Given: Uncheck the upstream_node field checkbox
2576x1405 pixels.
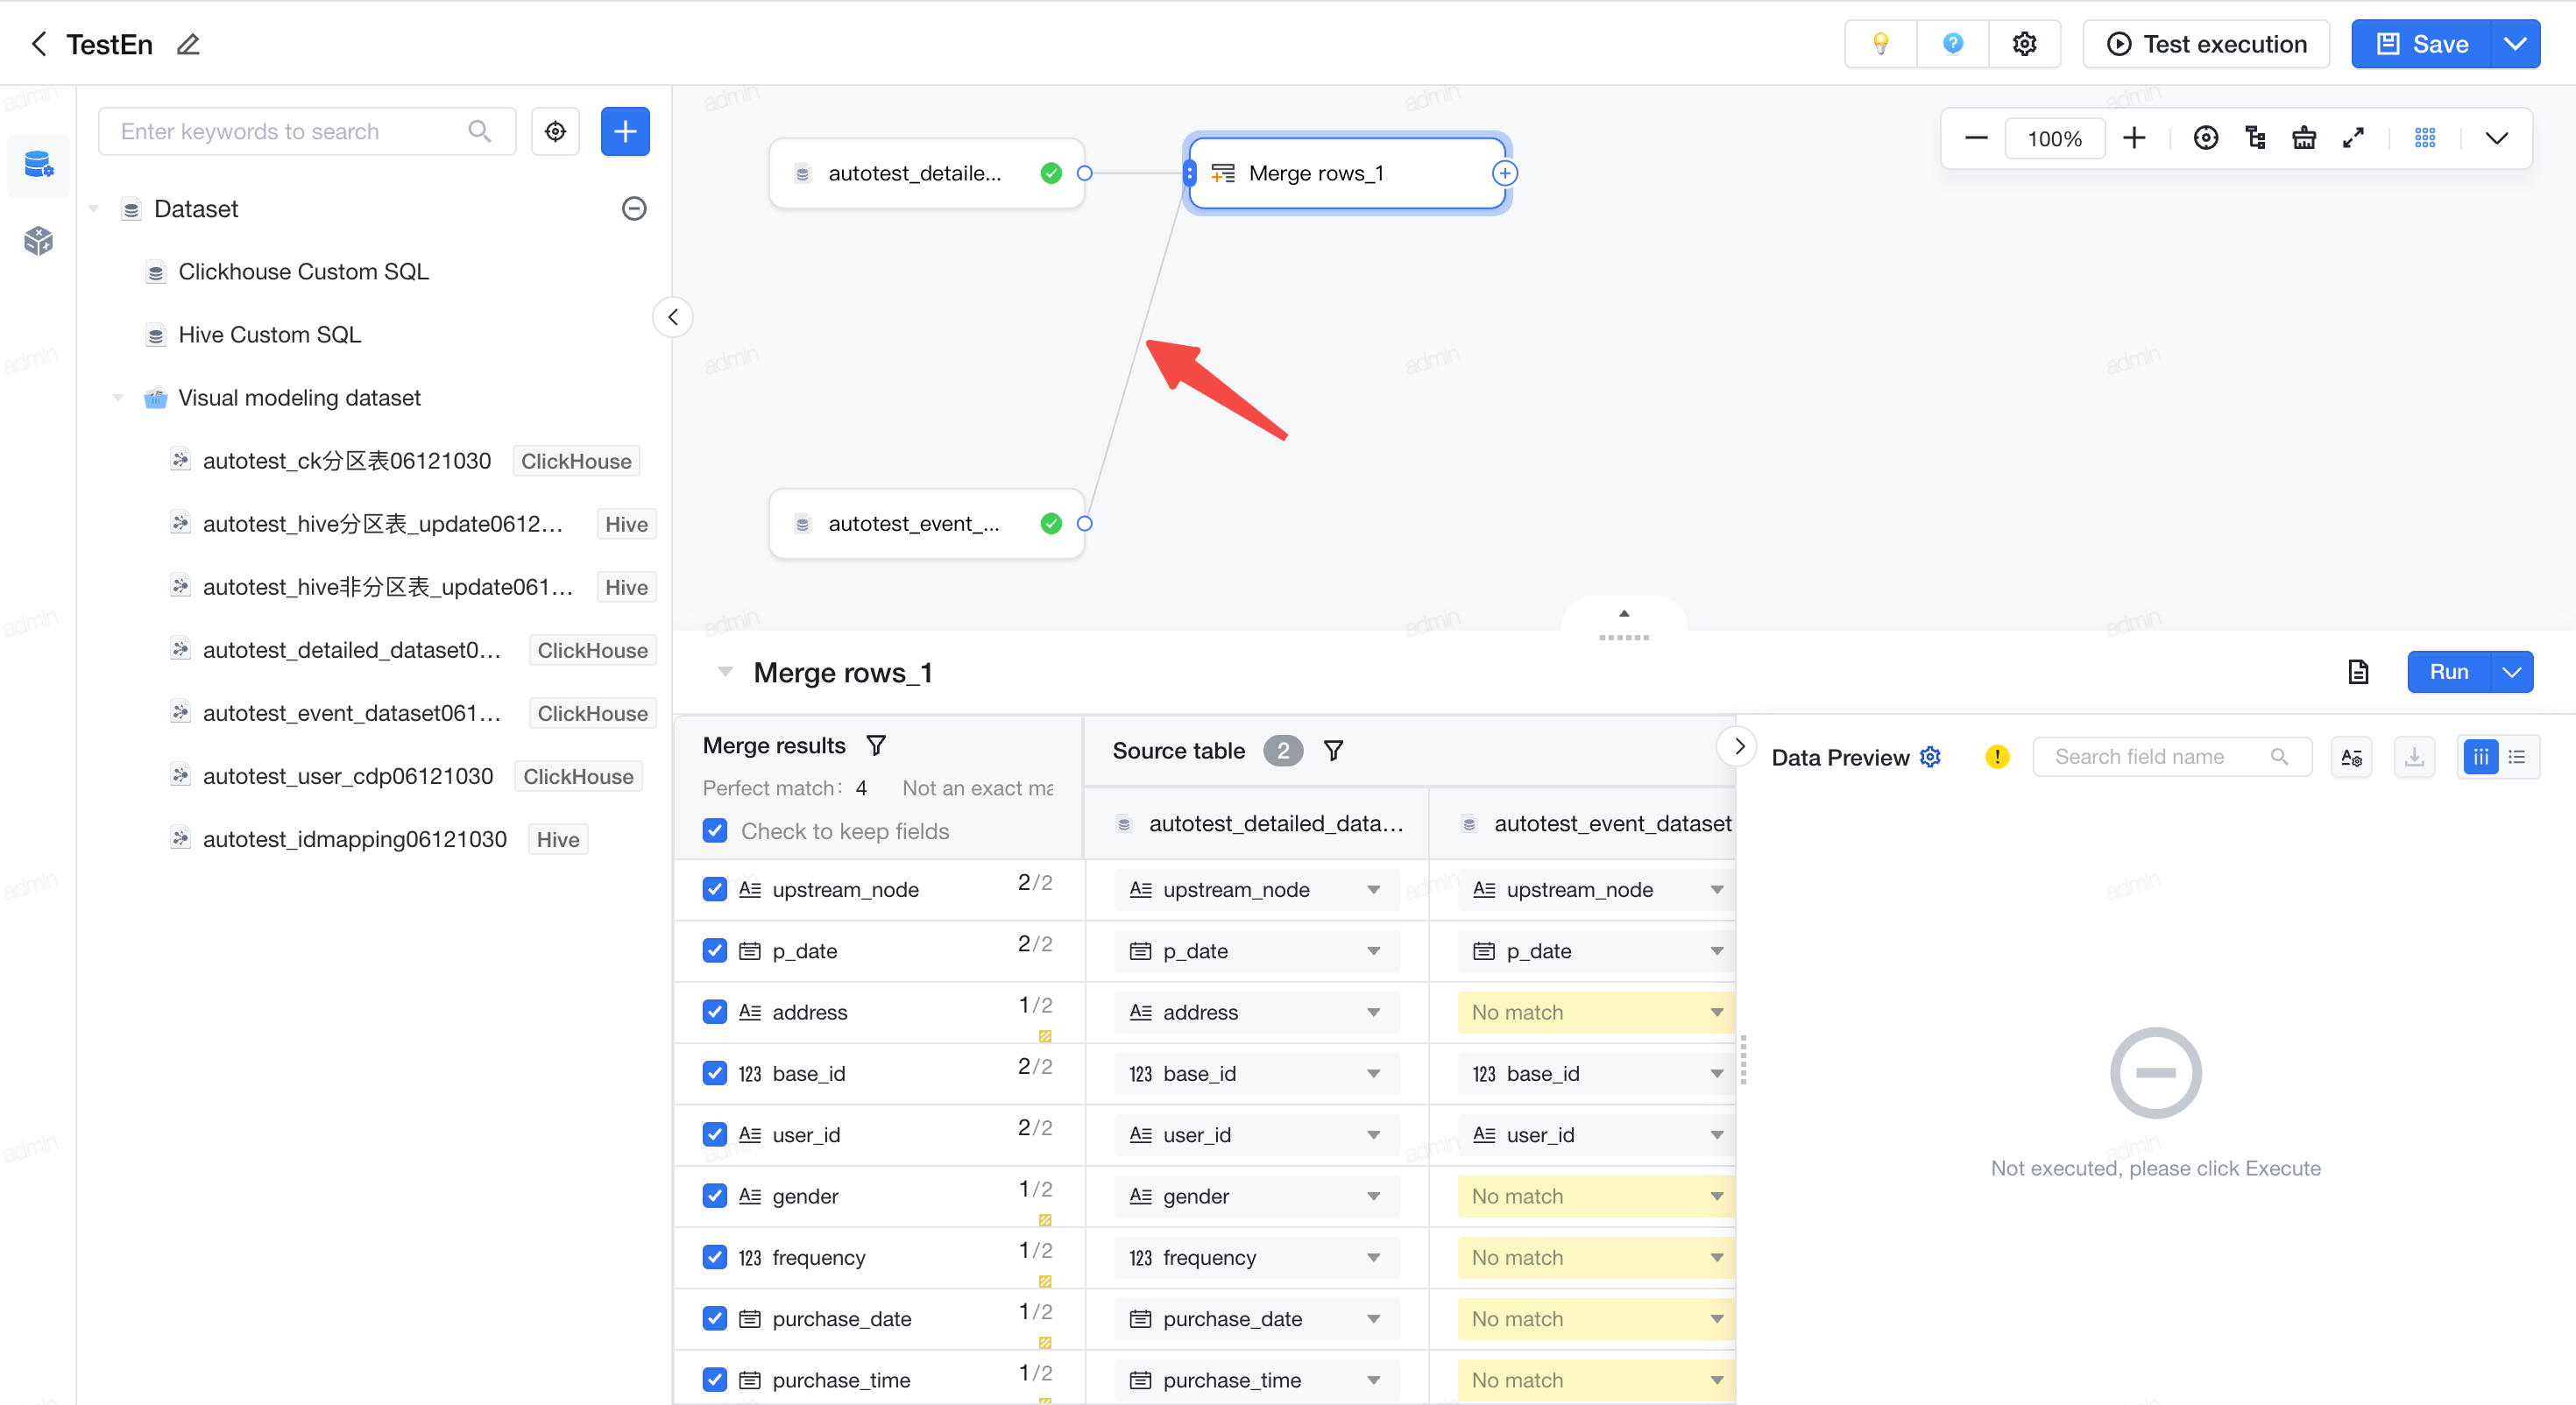Looking at the screenshot, I should click(x=714, y=889).
